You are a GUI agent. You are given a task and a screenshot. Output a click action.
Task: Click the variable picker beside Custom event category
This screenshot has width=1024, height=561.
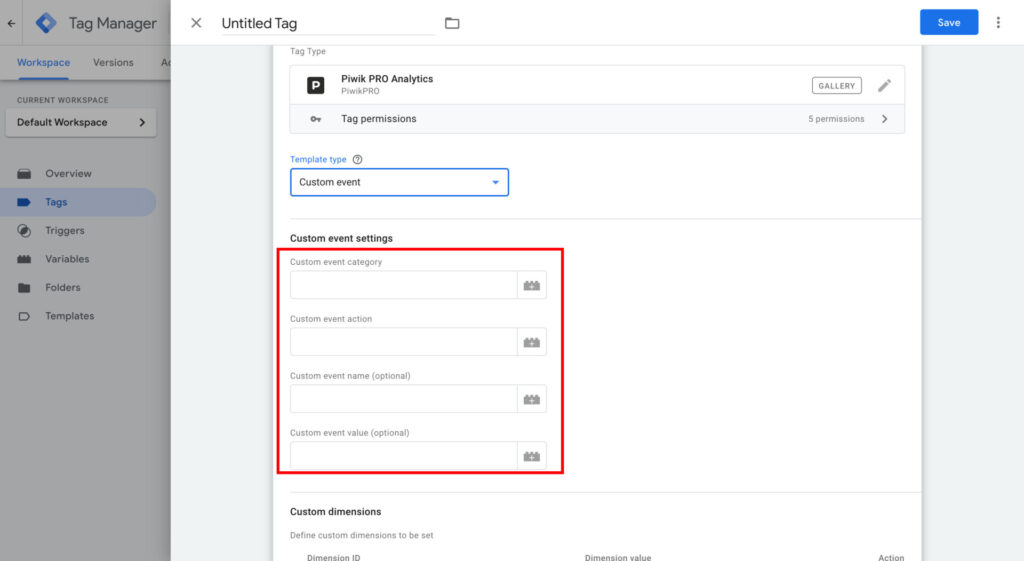point(532,285)
